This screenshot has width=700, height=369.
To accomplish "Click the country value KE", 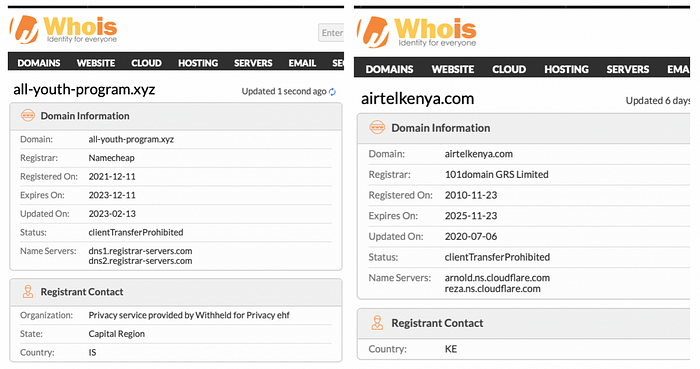I will [450, 349].
